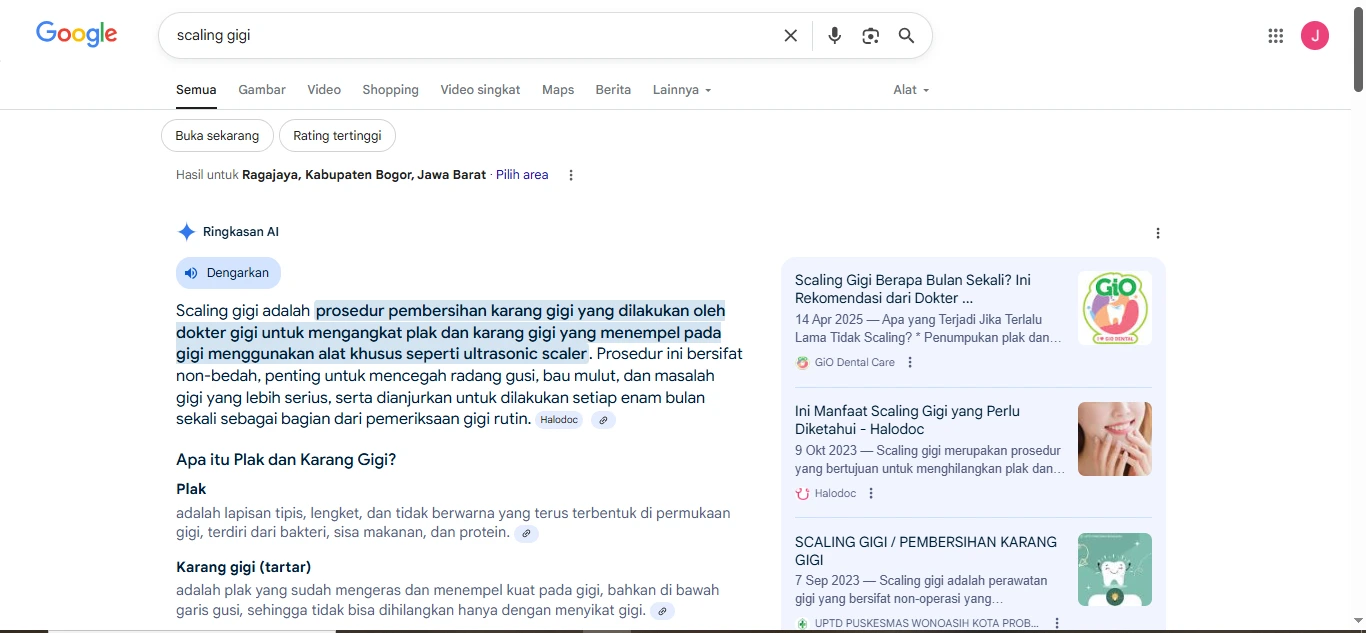
Task: Click the source link icon beside Halodoc
Action: pyautogui.click(x=602, y=420)
